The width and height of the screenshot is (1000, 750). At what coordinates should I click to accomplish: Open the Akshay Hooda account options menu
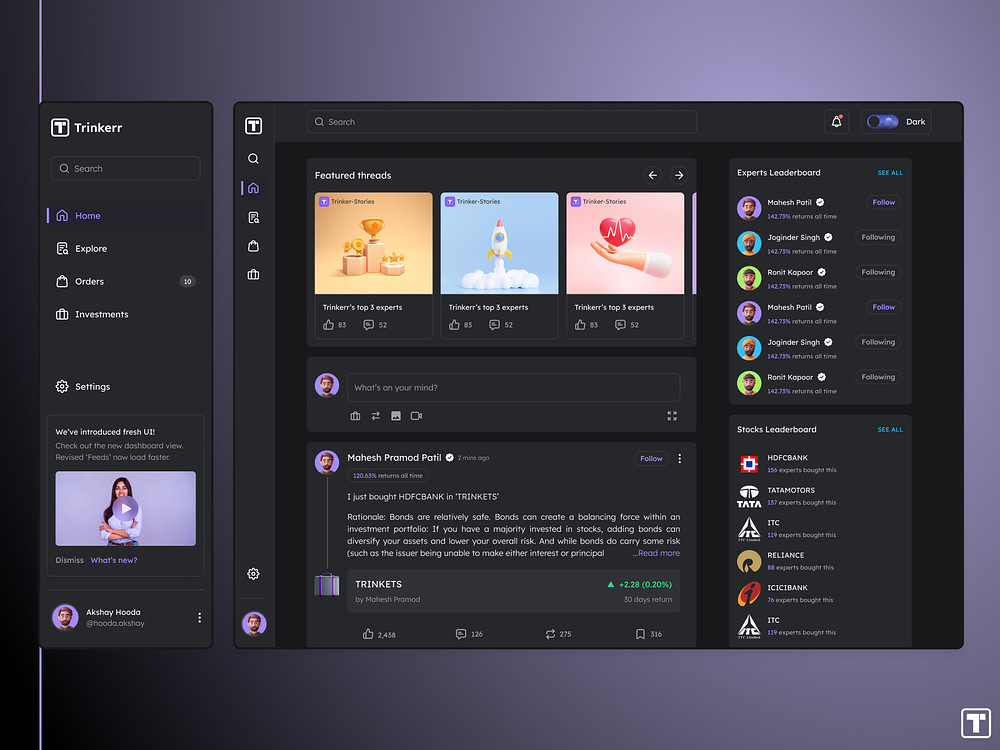(x=200, y=617)
